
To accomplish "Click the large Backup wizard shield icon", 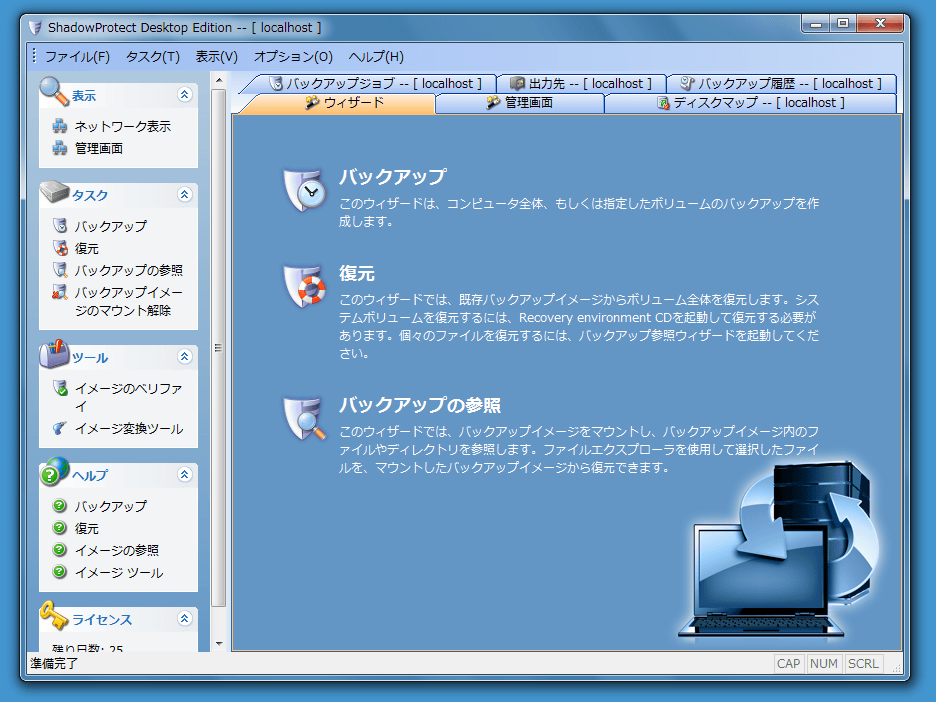I will click(x=304, y=190).
